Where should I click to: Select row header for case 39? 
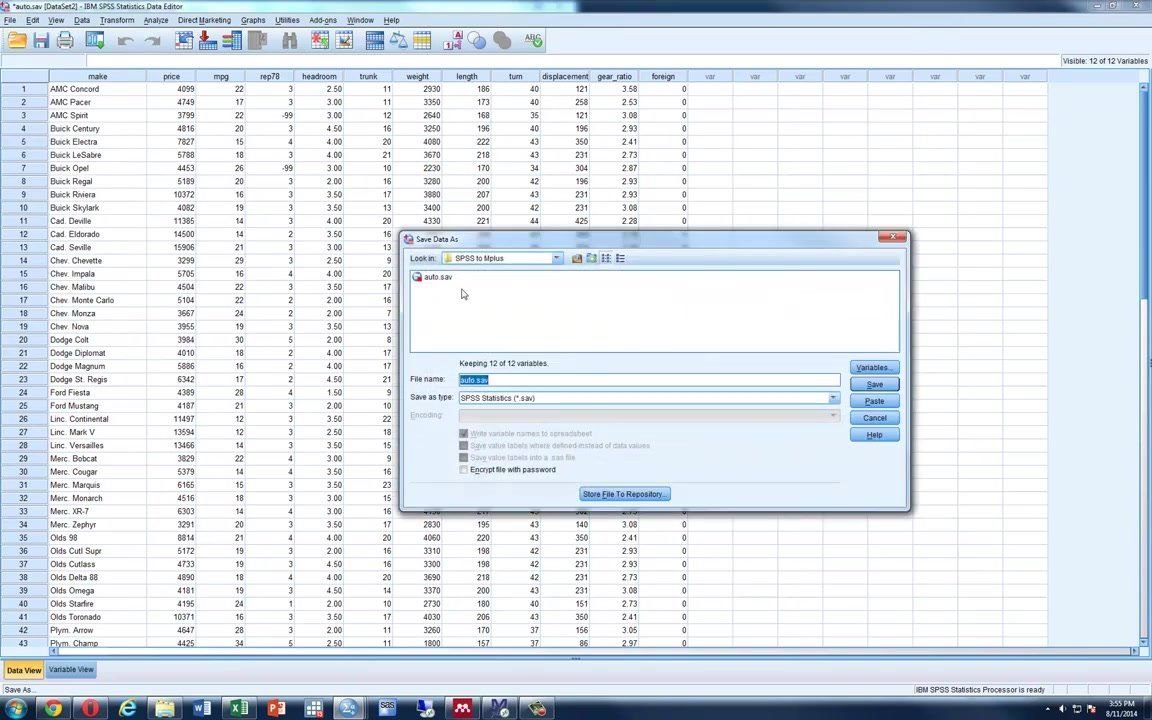pos(24,591)
